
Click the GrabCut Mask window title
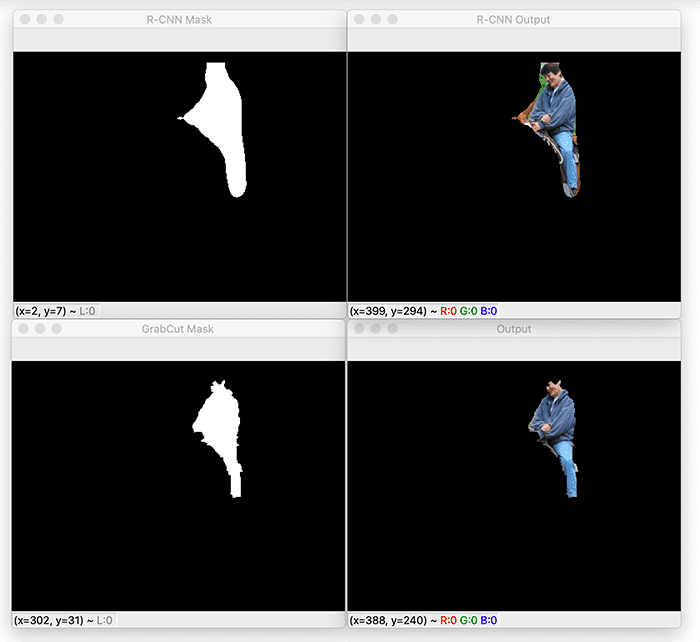[x=179, y=329]
